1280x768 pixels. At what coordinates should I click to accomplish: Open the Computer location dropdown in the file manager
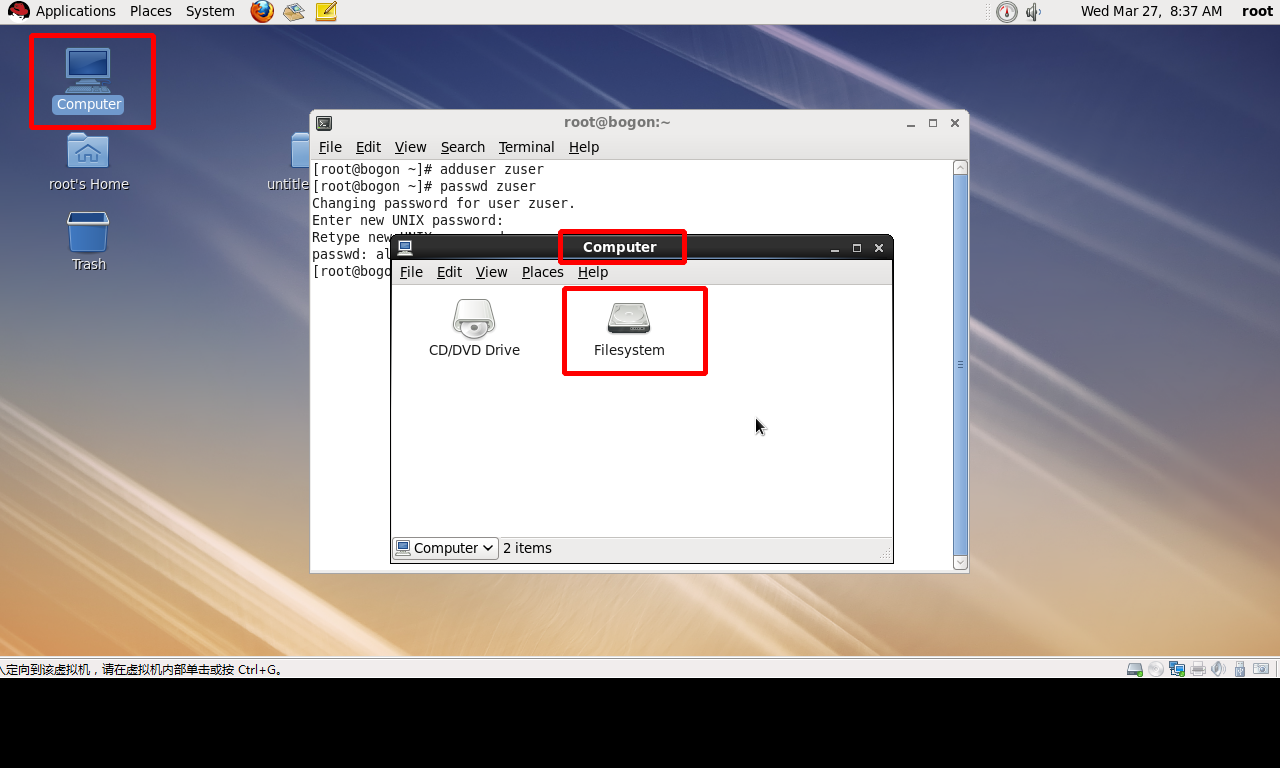point(445,548)
